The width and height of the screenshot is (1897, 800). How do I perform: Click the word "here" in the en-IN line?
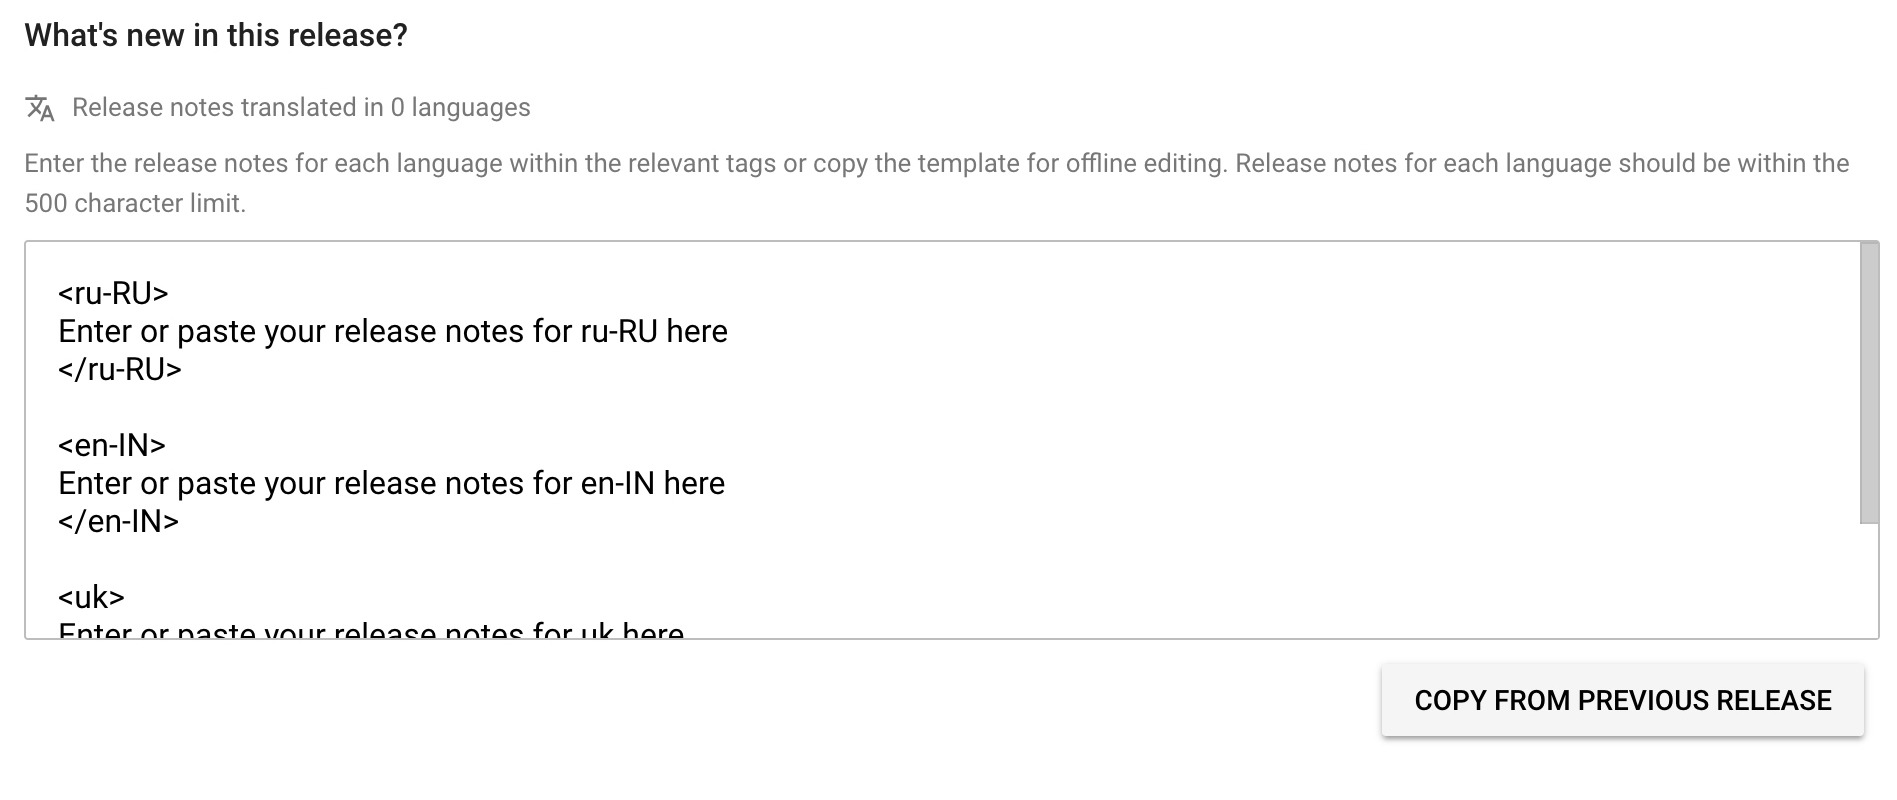coord(694,483)
